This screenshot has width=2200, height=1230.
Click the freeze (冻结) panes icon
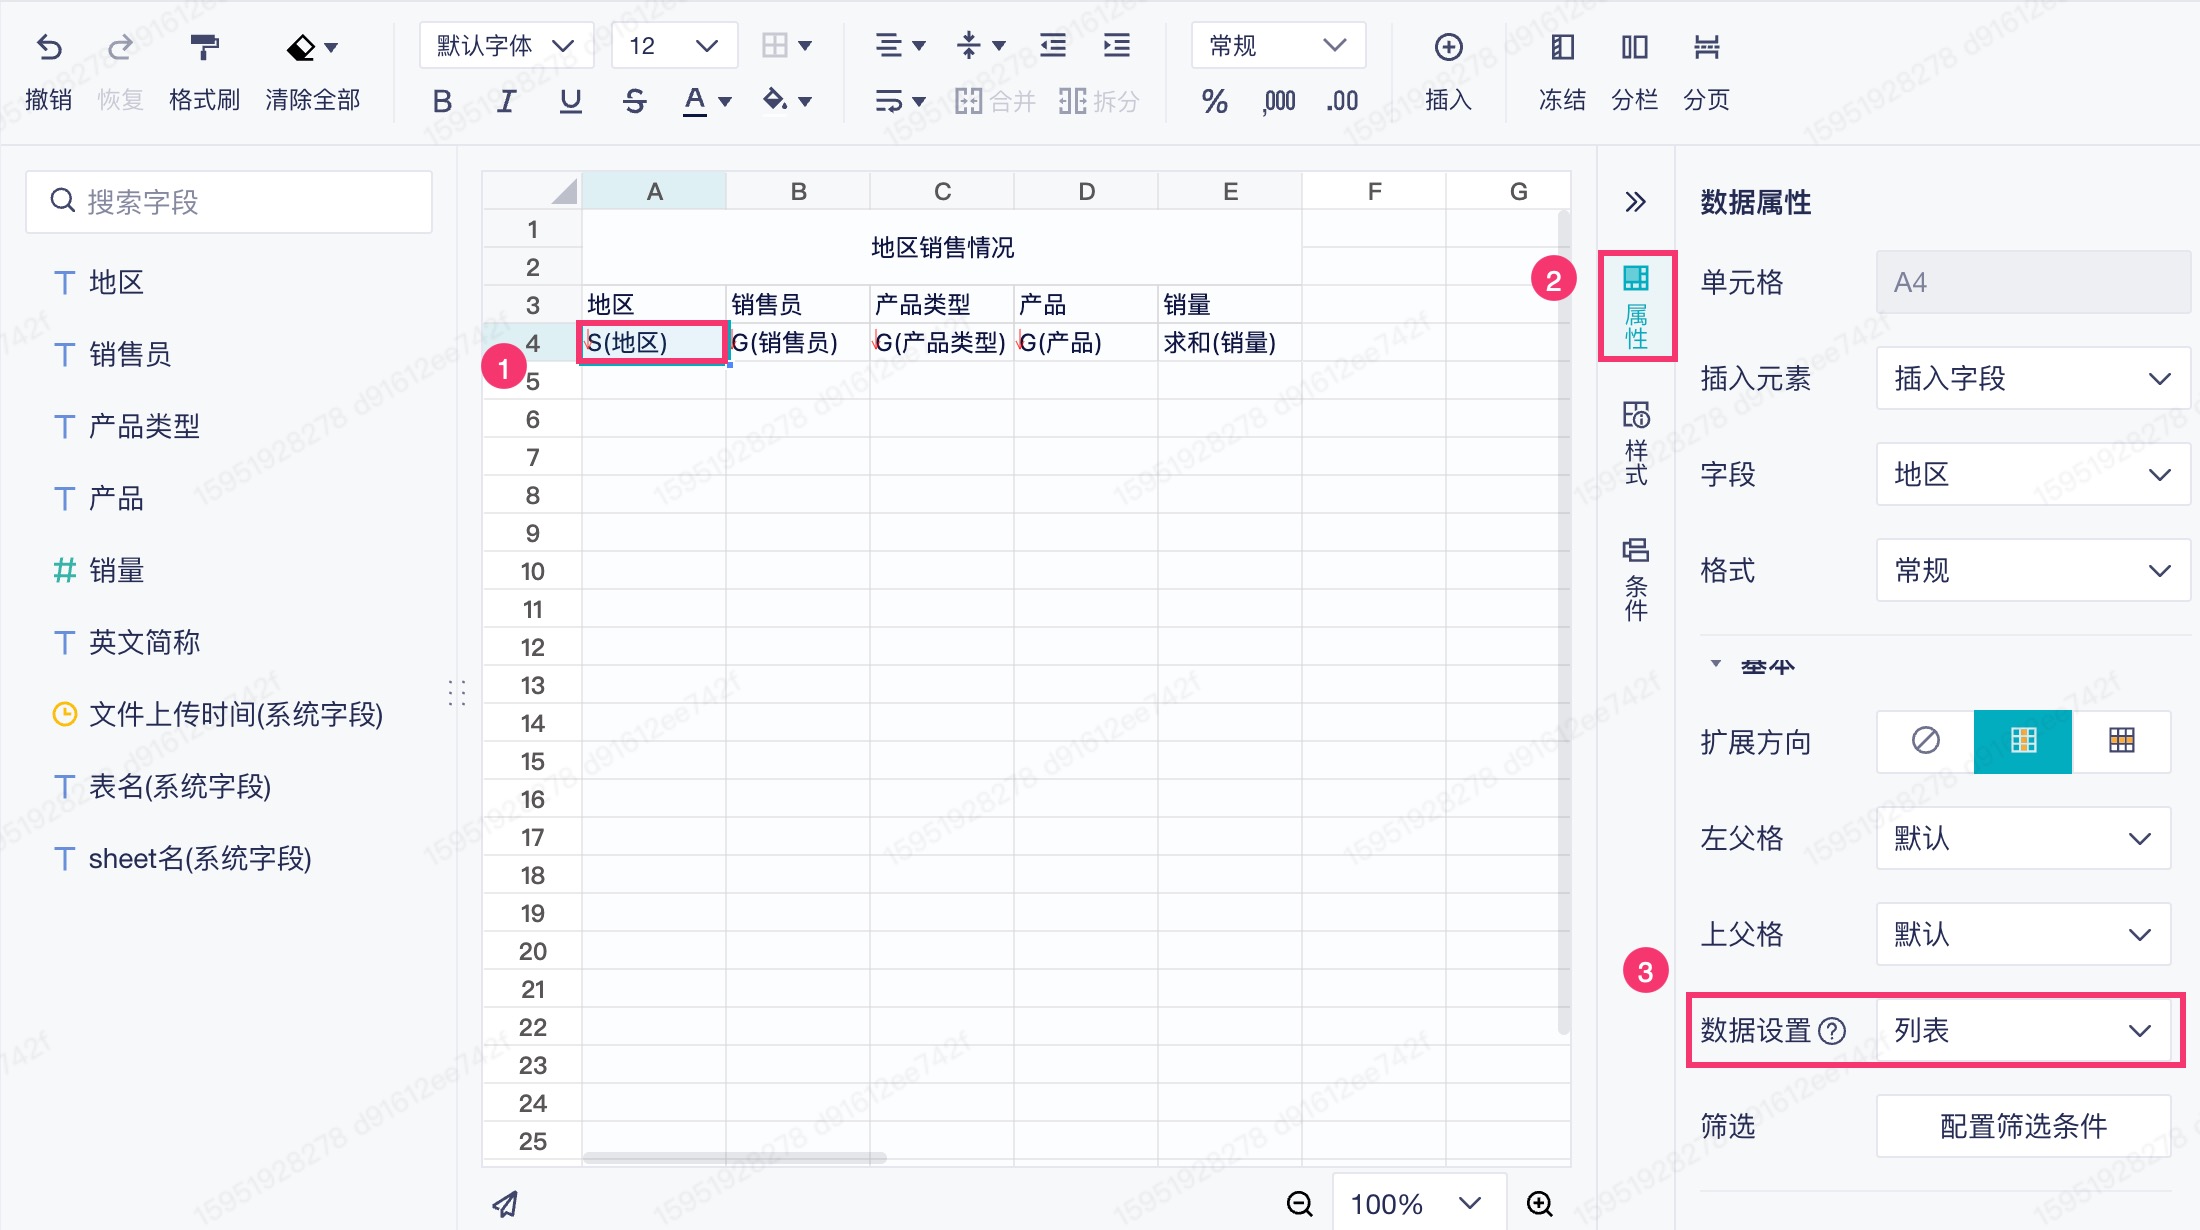1562,47
